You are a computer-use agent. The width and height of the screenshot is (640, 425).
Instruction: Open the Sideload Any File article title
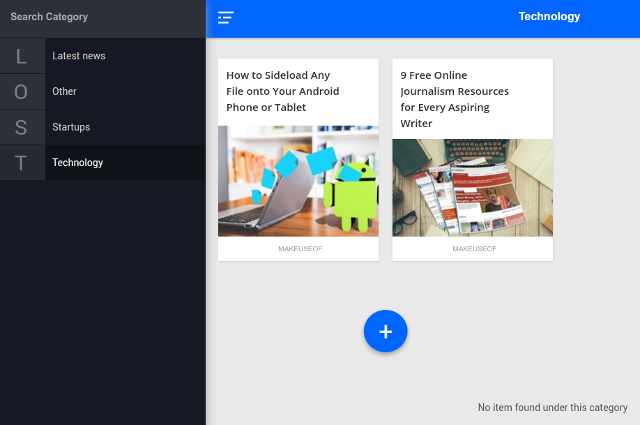coord(282,91)
